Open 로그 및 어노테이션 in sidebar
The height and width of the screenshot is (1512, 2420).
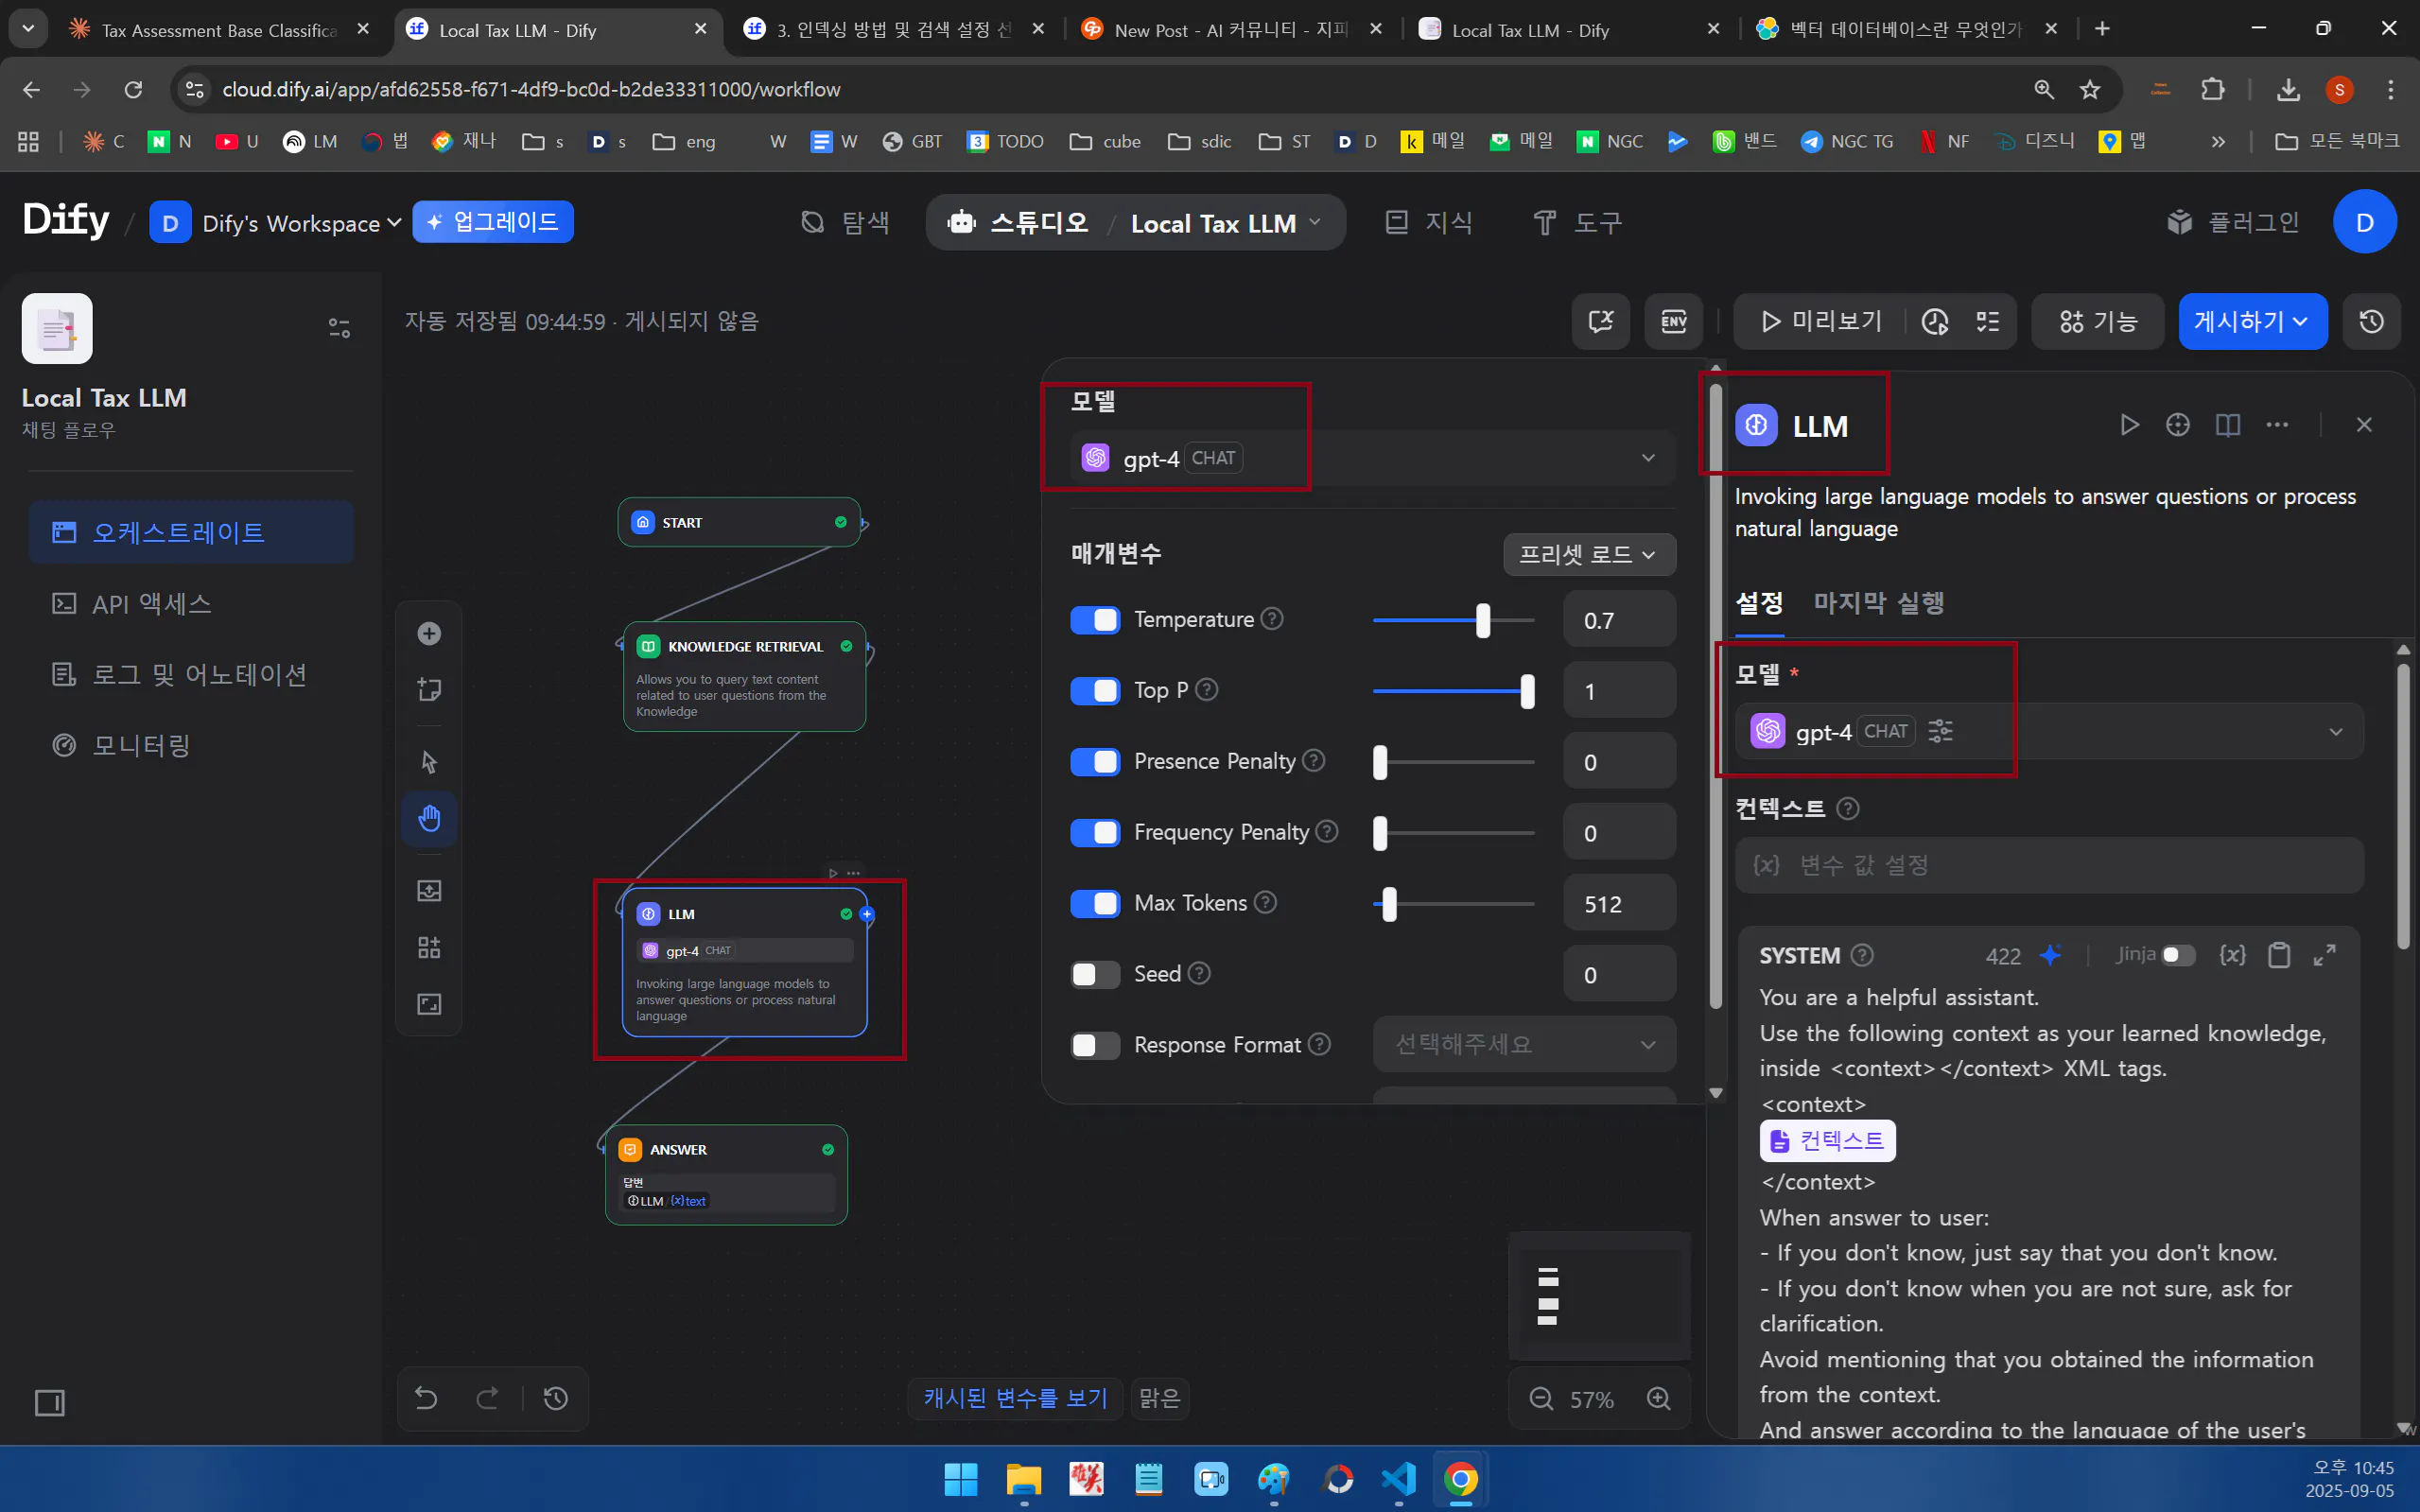click(190, 674)
